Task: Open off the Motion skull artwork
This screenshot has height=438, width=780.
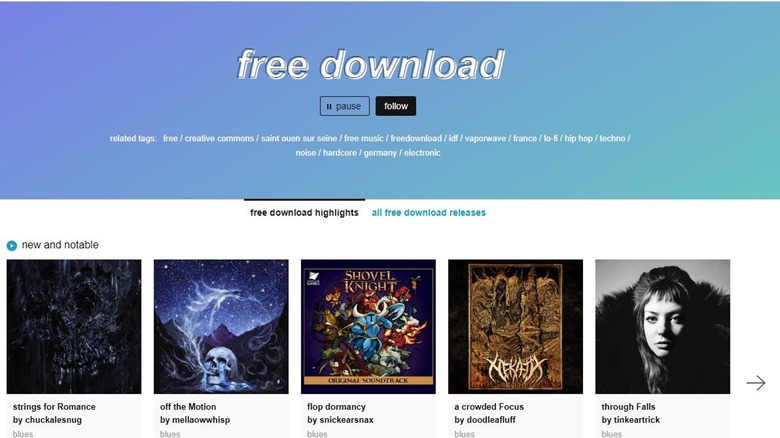Action: (x=221, y=327)
